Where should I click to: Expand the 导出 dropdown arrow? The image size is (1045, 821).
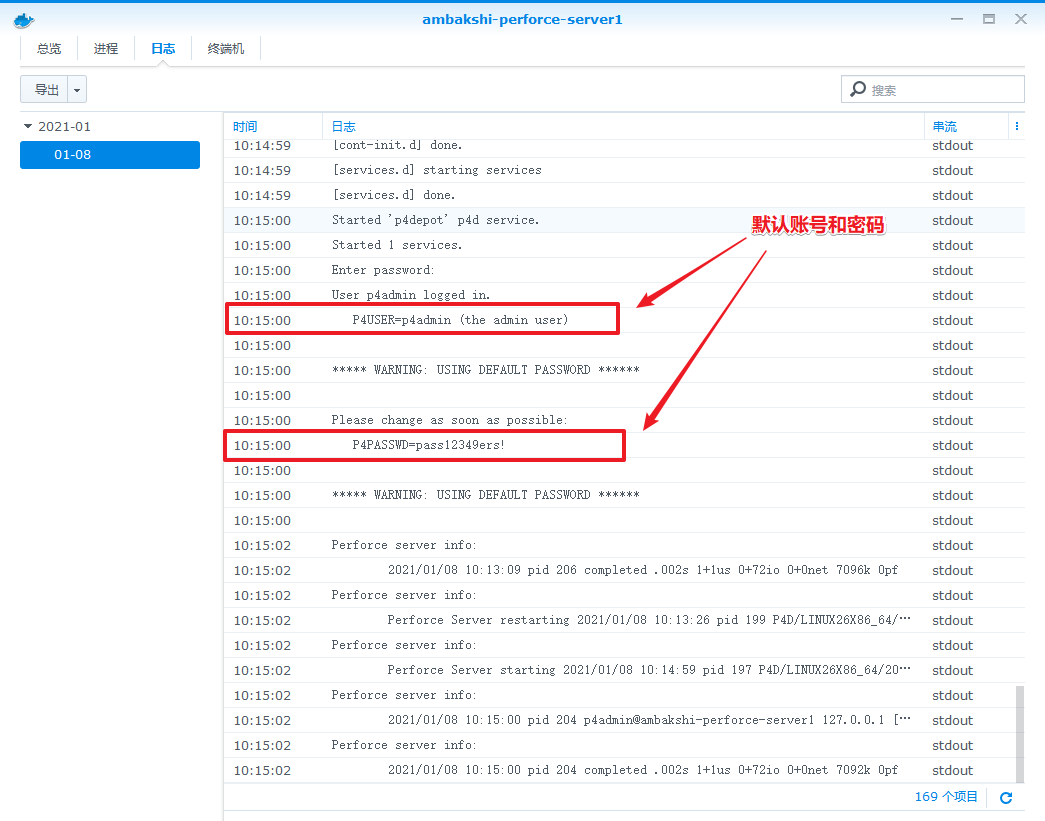point(77,89)
